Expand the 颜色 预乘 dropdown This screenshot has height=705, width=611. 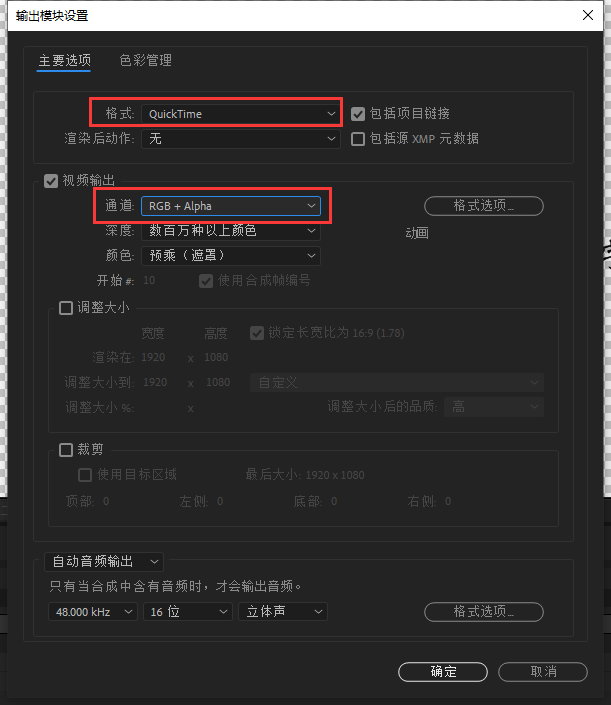coord(231,255)
